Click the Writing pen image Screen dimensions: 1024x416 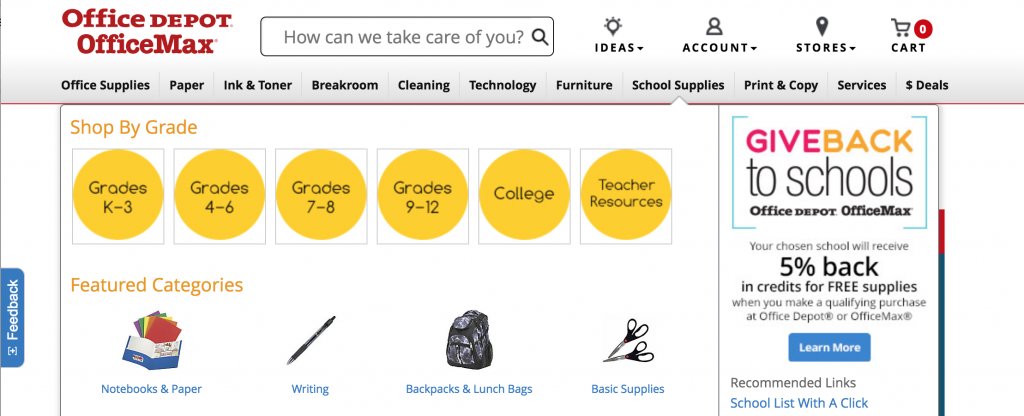click(x=310, y=340)
